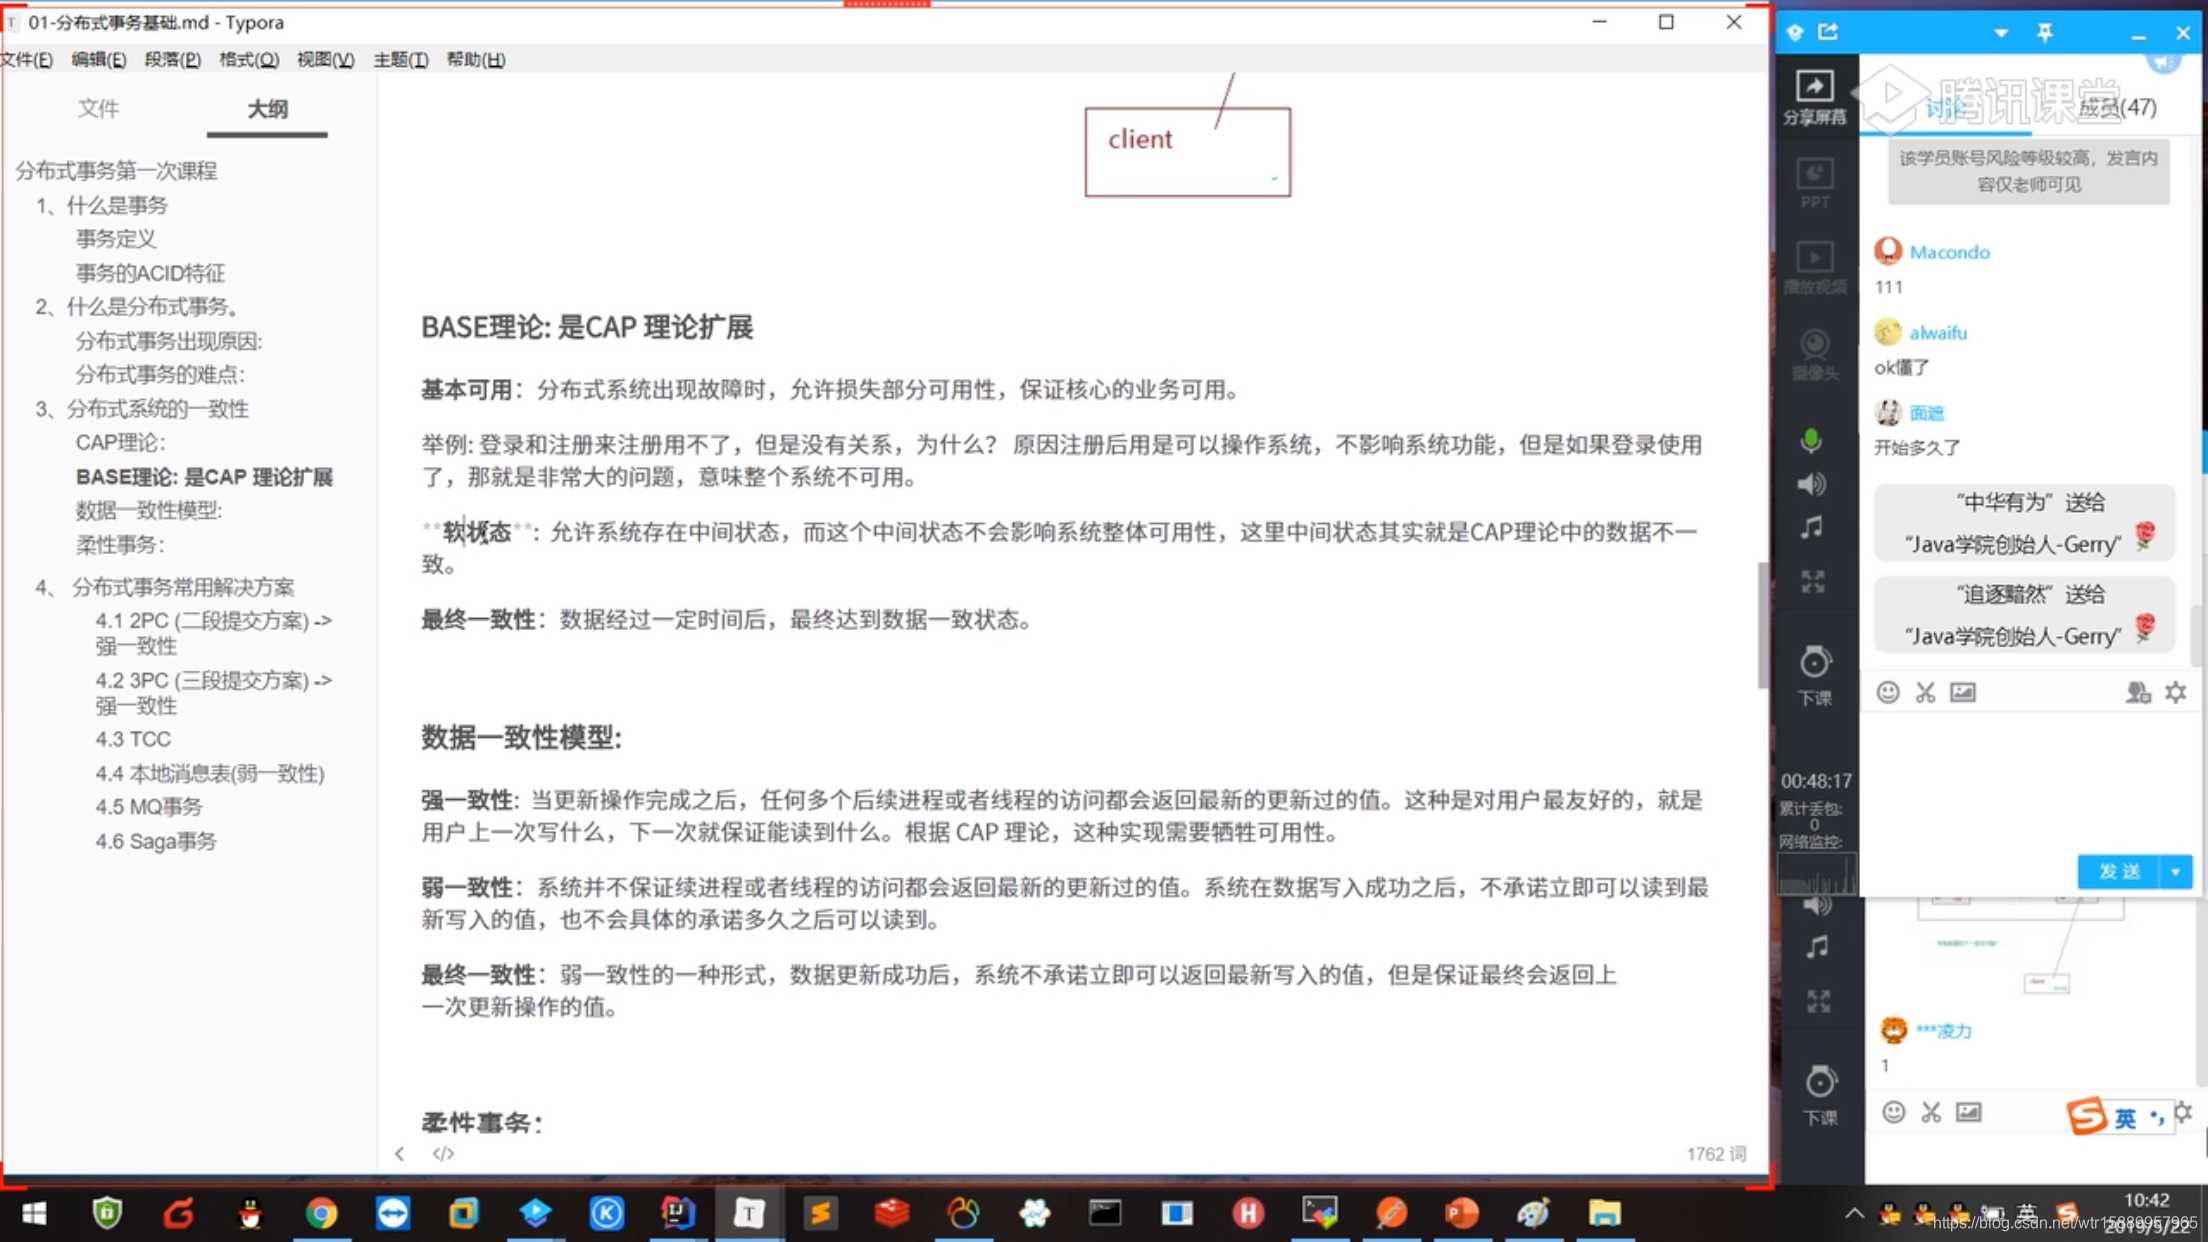The image size is (2208, 1242).
Task: Click username Macondo in chat
Action: click(1949, 252)
